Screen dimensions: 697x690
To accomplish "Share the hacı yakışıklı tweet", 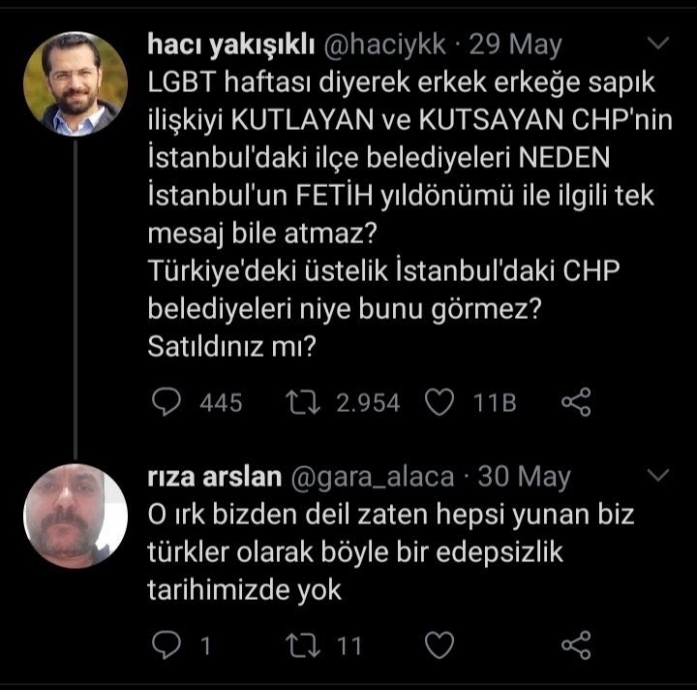I will point(577,403).
